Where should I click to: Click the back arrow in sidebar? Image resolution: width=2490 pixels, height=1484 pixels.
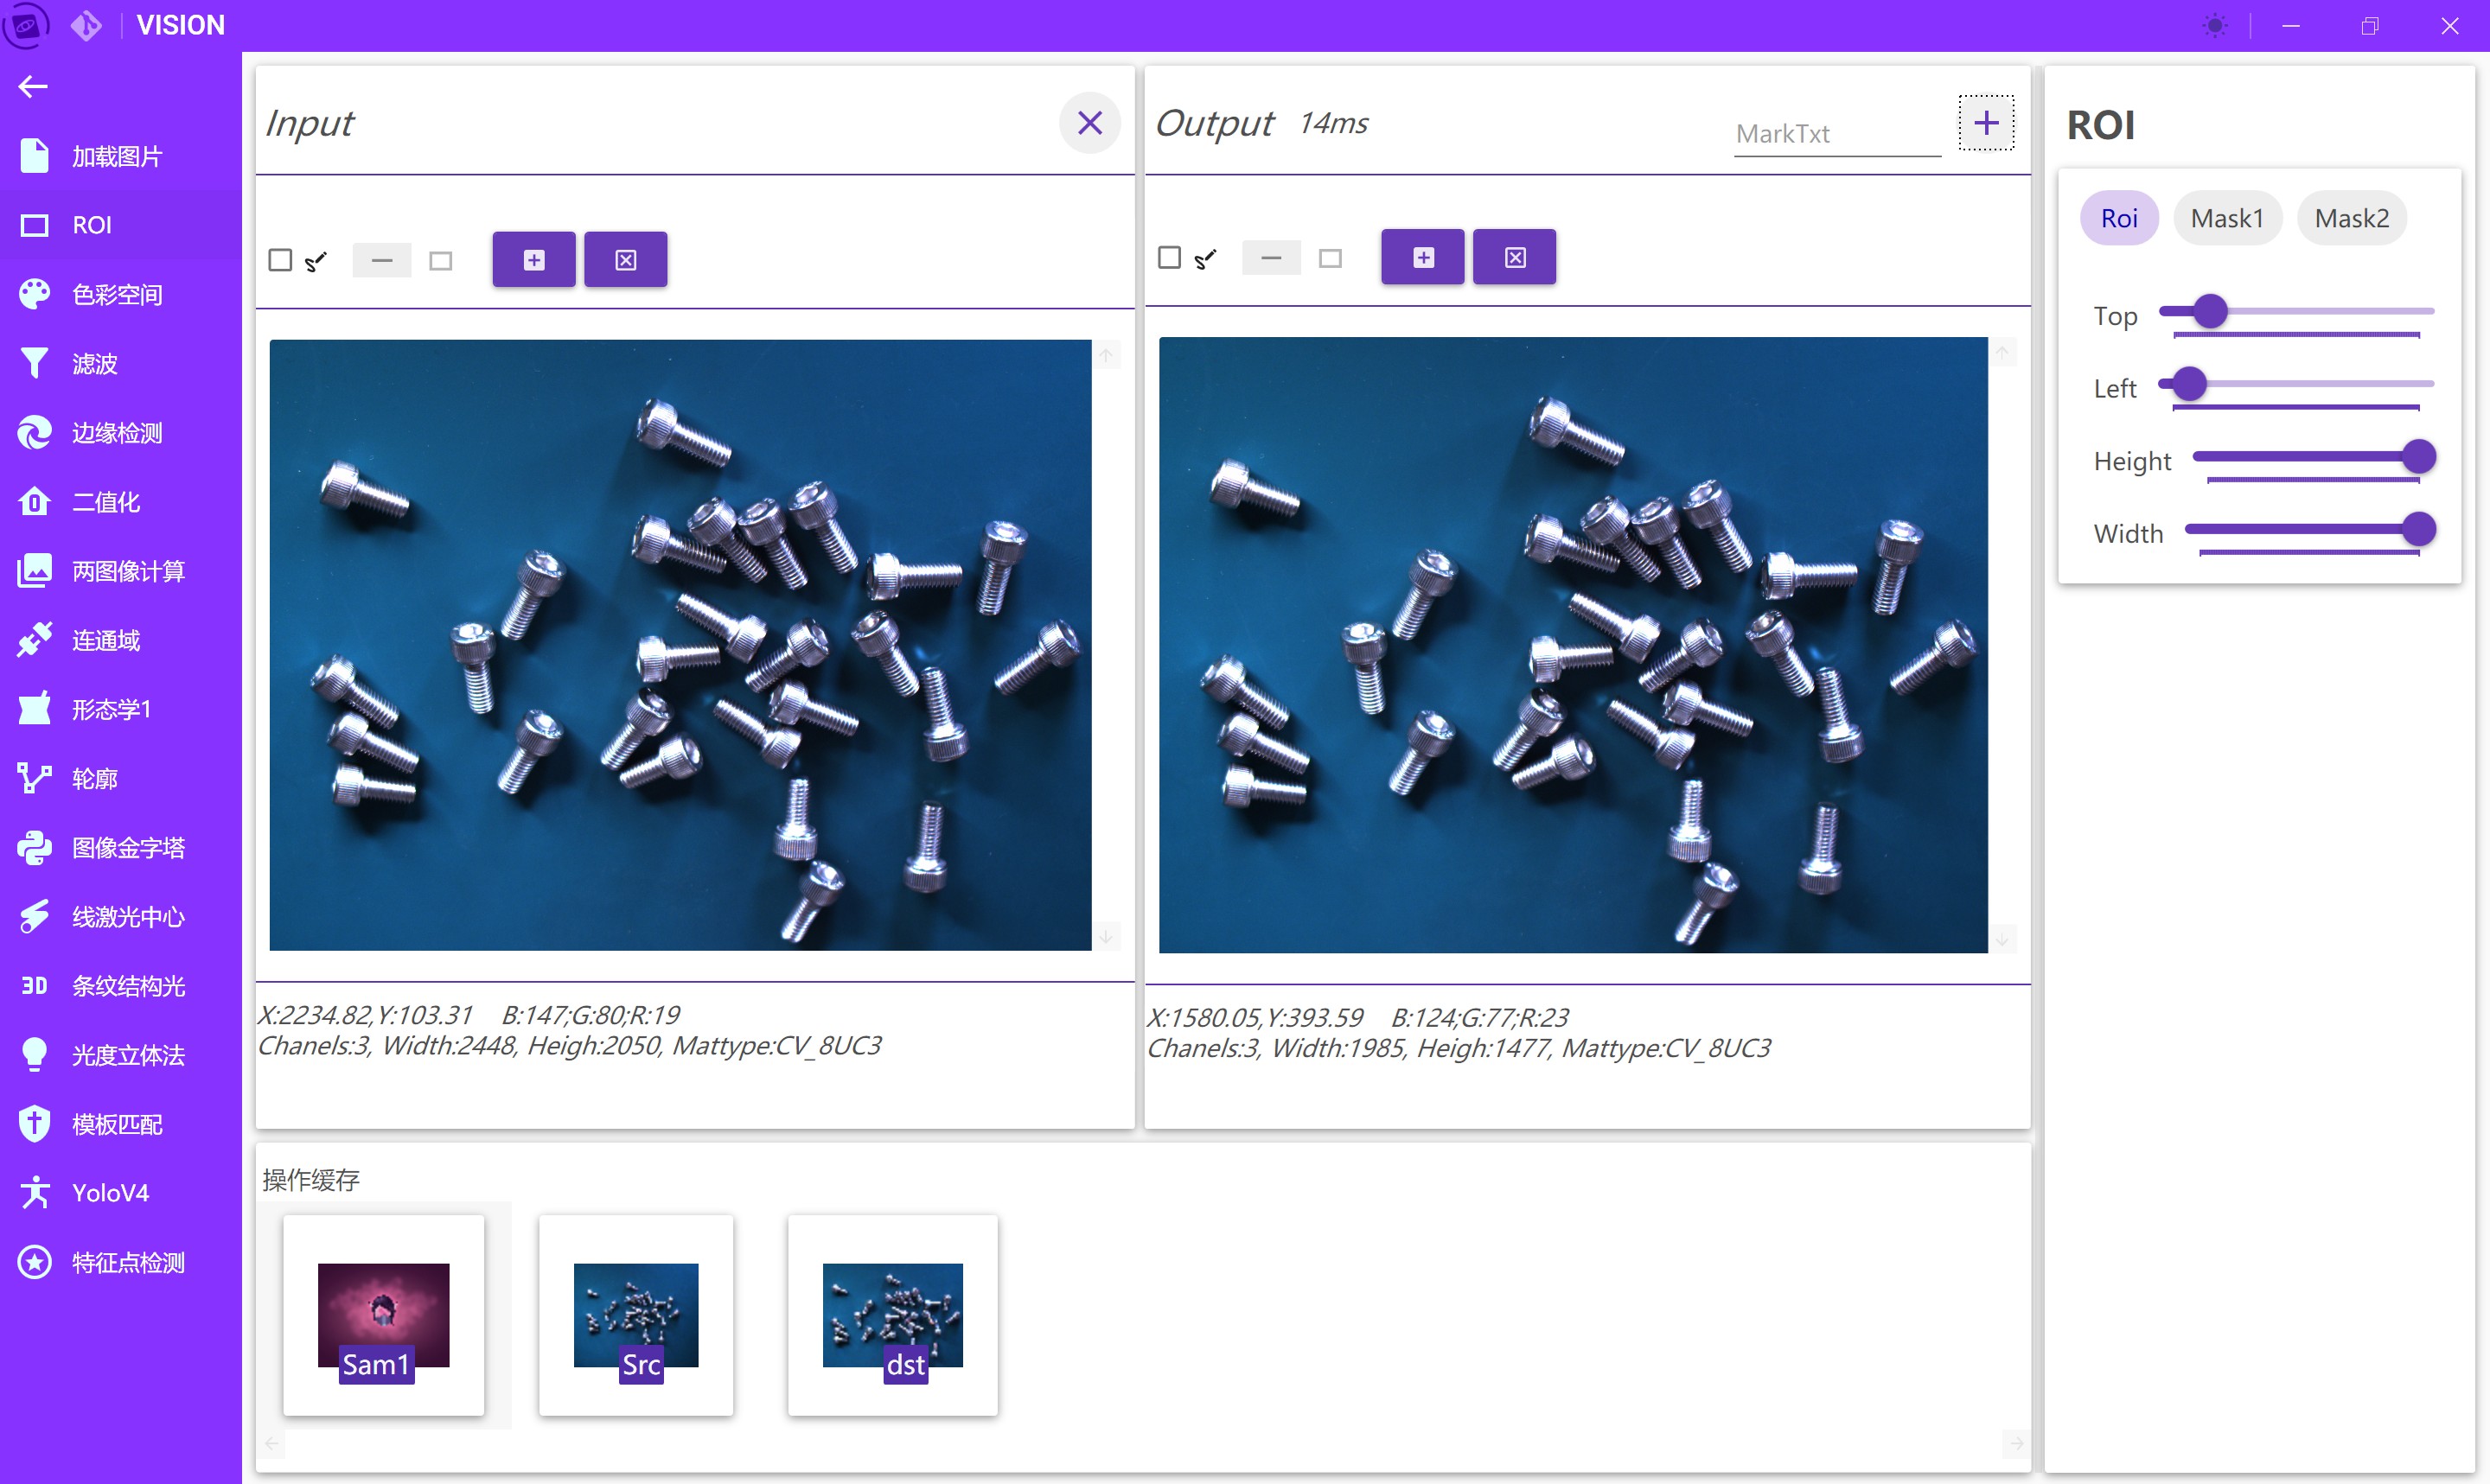point(33,87)
